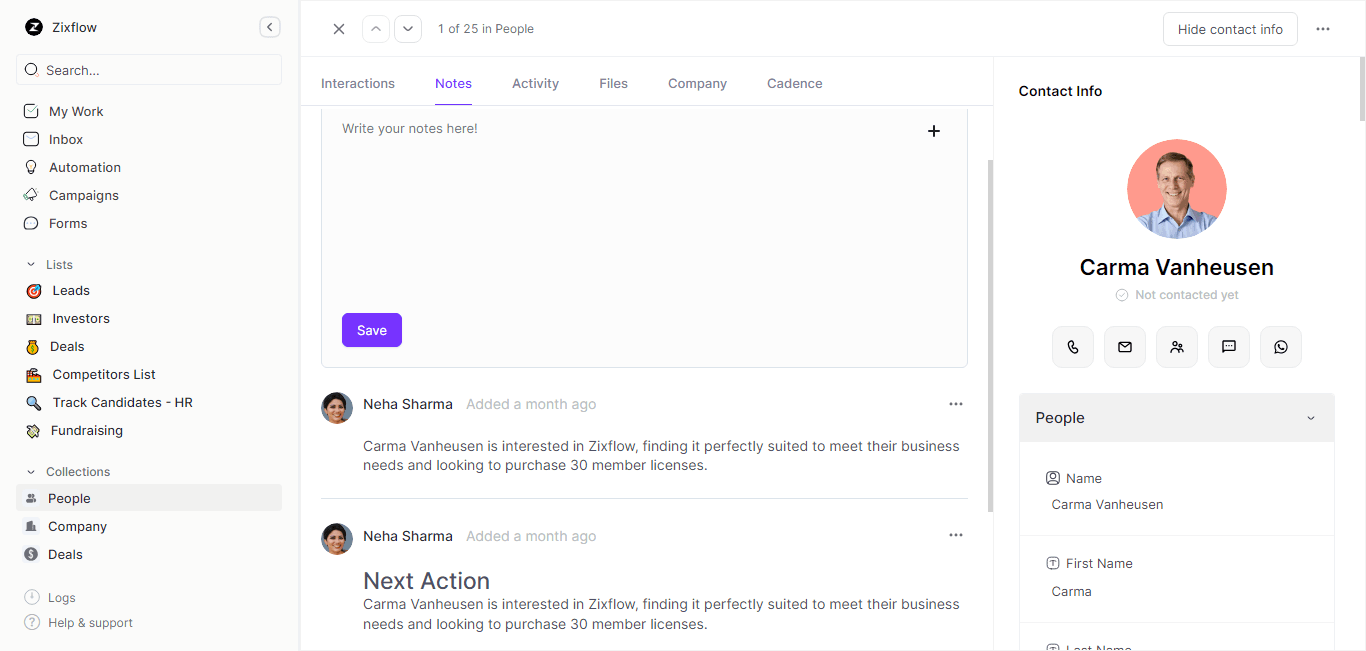Open the Fundraising list

[x=85, y=430]
